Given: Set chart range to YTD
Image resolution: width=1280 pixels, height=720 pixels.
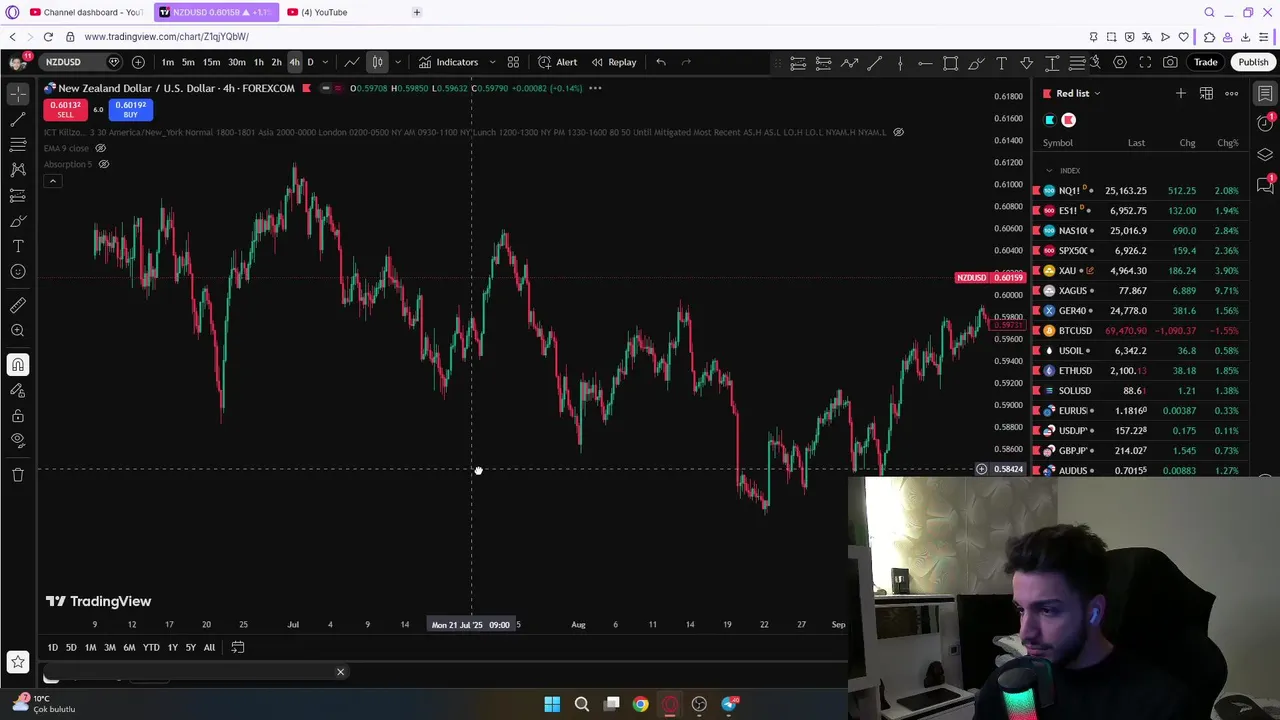Looking at the screenshot, I should pos(151,648).
